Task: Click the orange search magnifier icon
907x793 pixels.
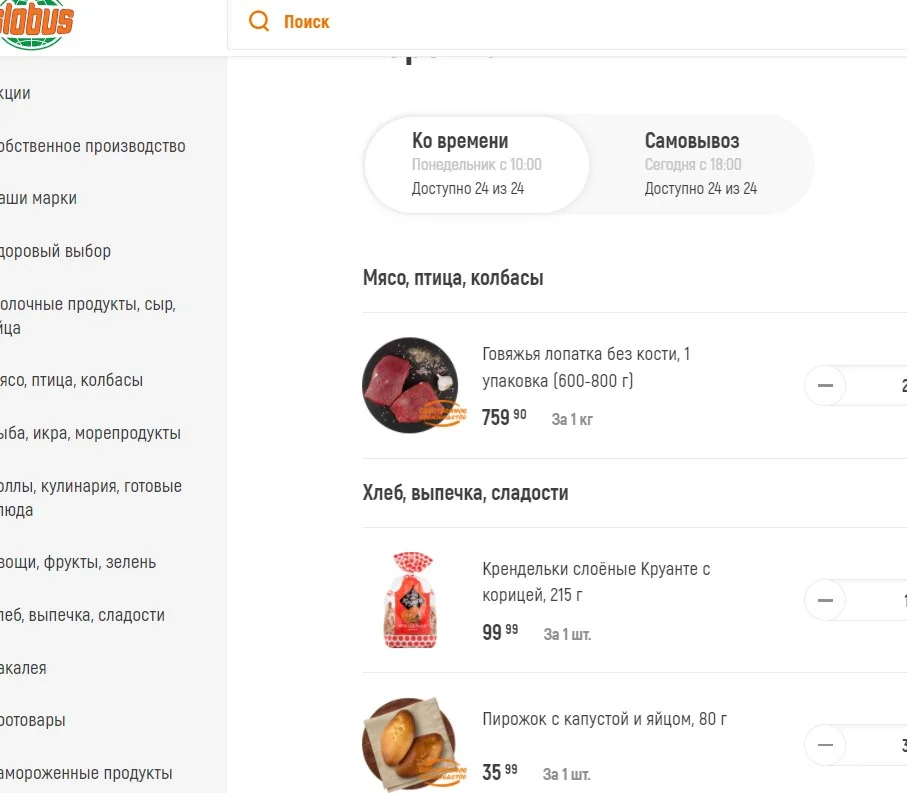Action: tap(258, 20)
